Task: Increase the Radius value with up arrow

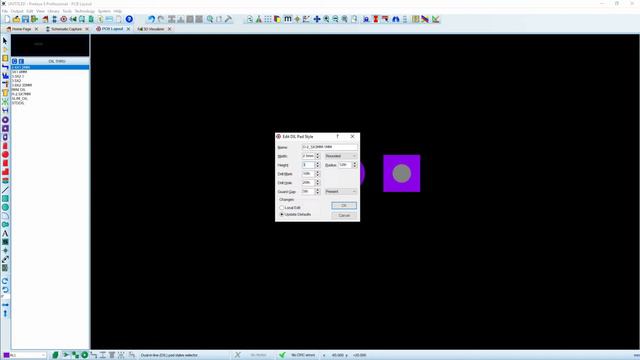Action: click(x=354, y=163)
